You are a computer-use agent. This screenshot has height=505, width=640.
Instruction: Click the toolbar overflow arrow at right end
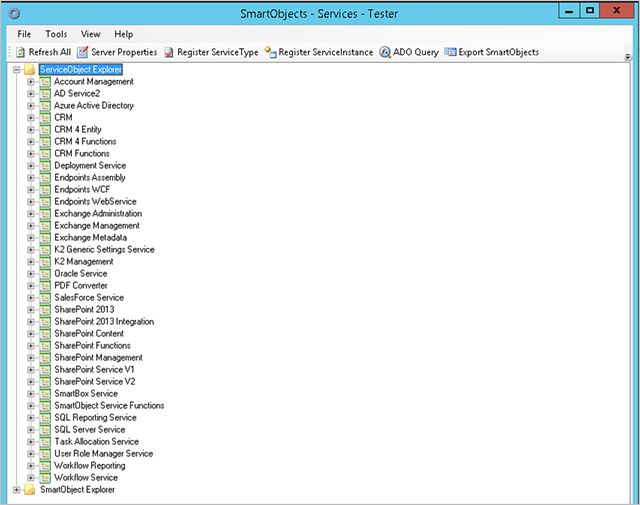pyautogui.click(x=628, y=57)
